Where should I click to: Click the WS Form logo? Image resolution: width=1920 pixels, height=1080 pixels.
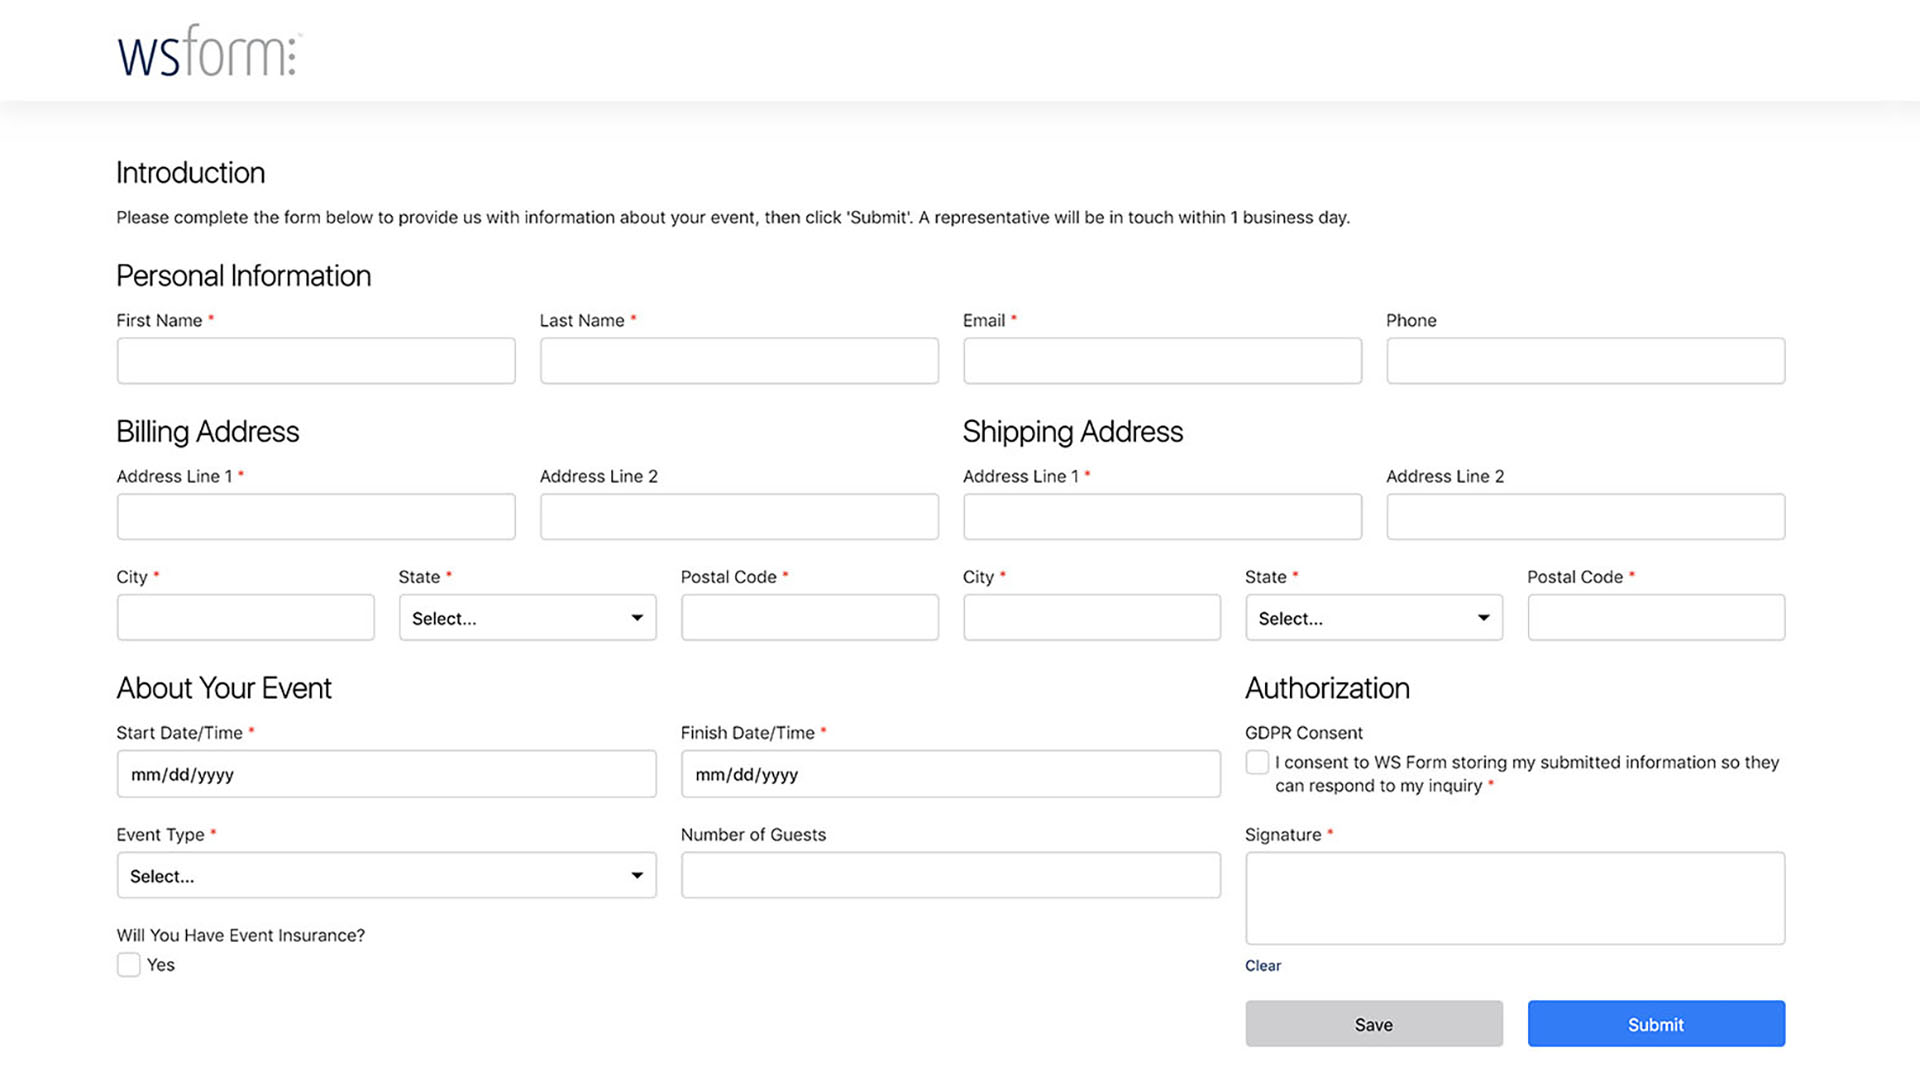(208, 52)
